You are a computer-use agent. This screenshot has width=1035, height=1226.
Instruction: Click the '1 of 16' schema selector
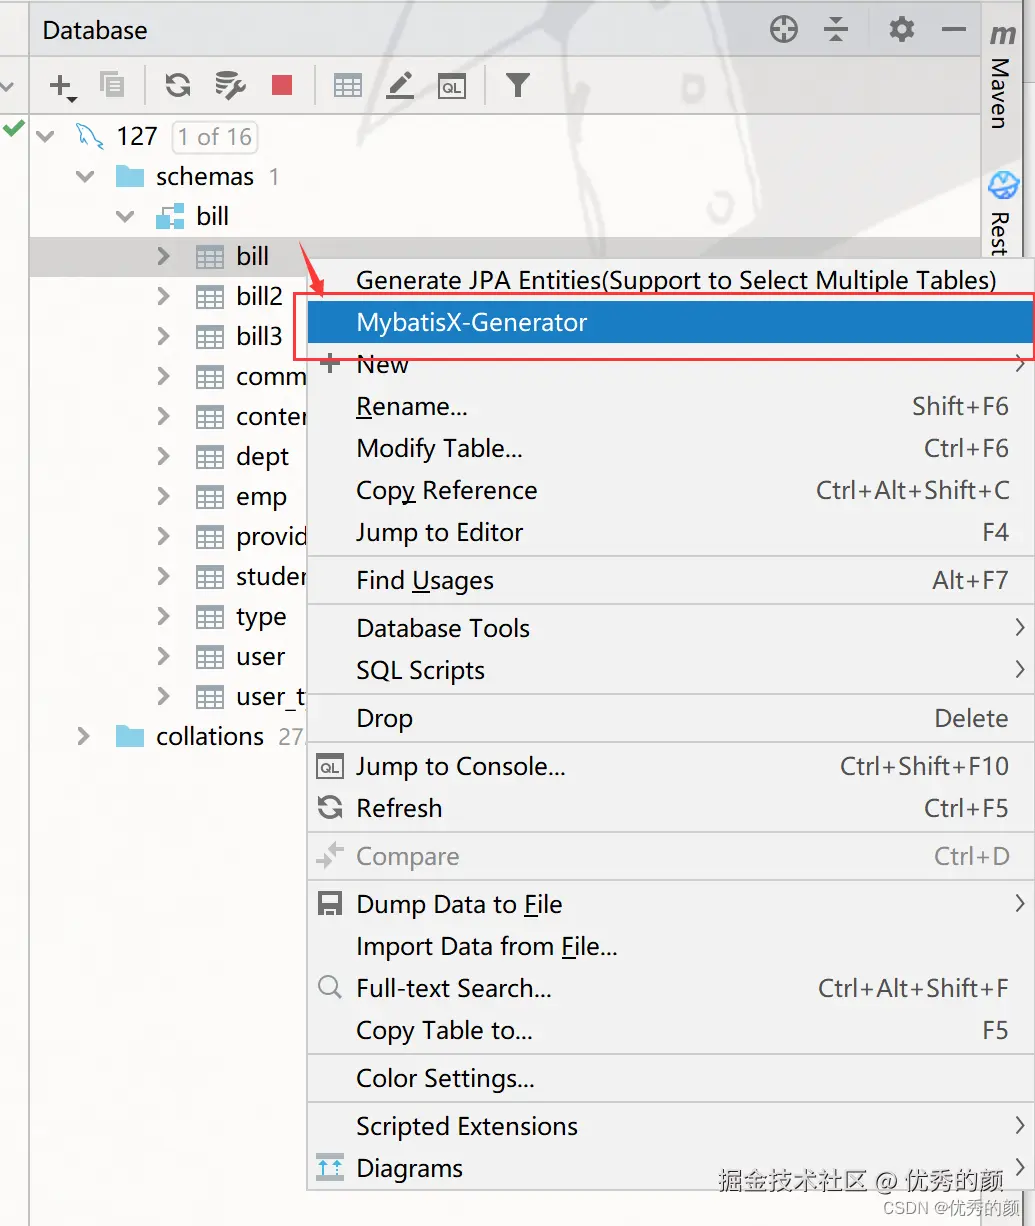pos(215,137)
